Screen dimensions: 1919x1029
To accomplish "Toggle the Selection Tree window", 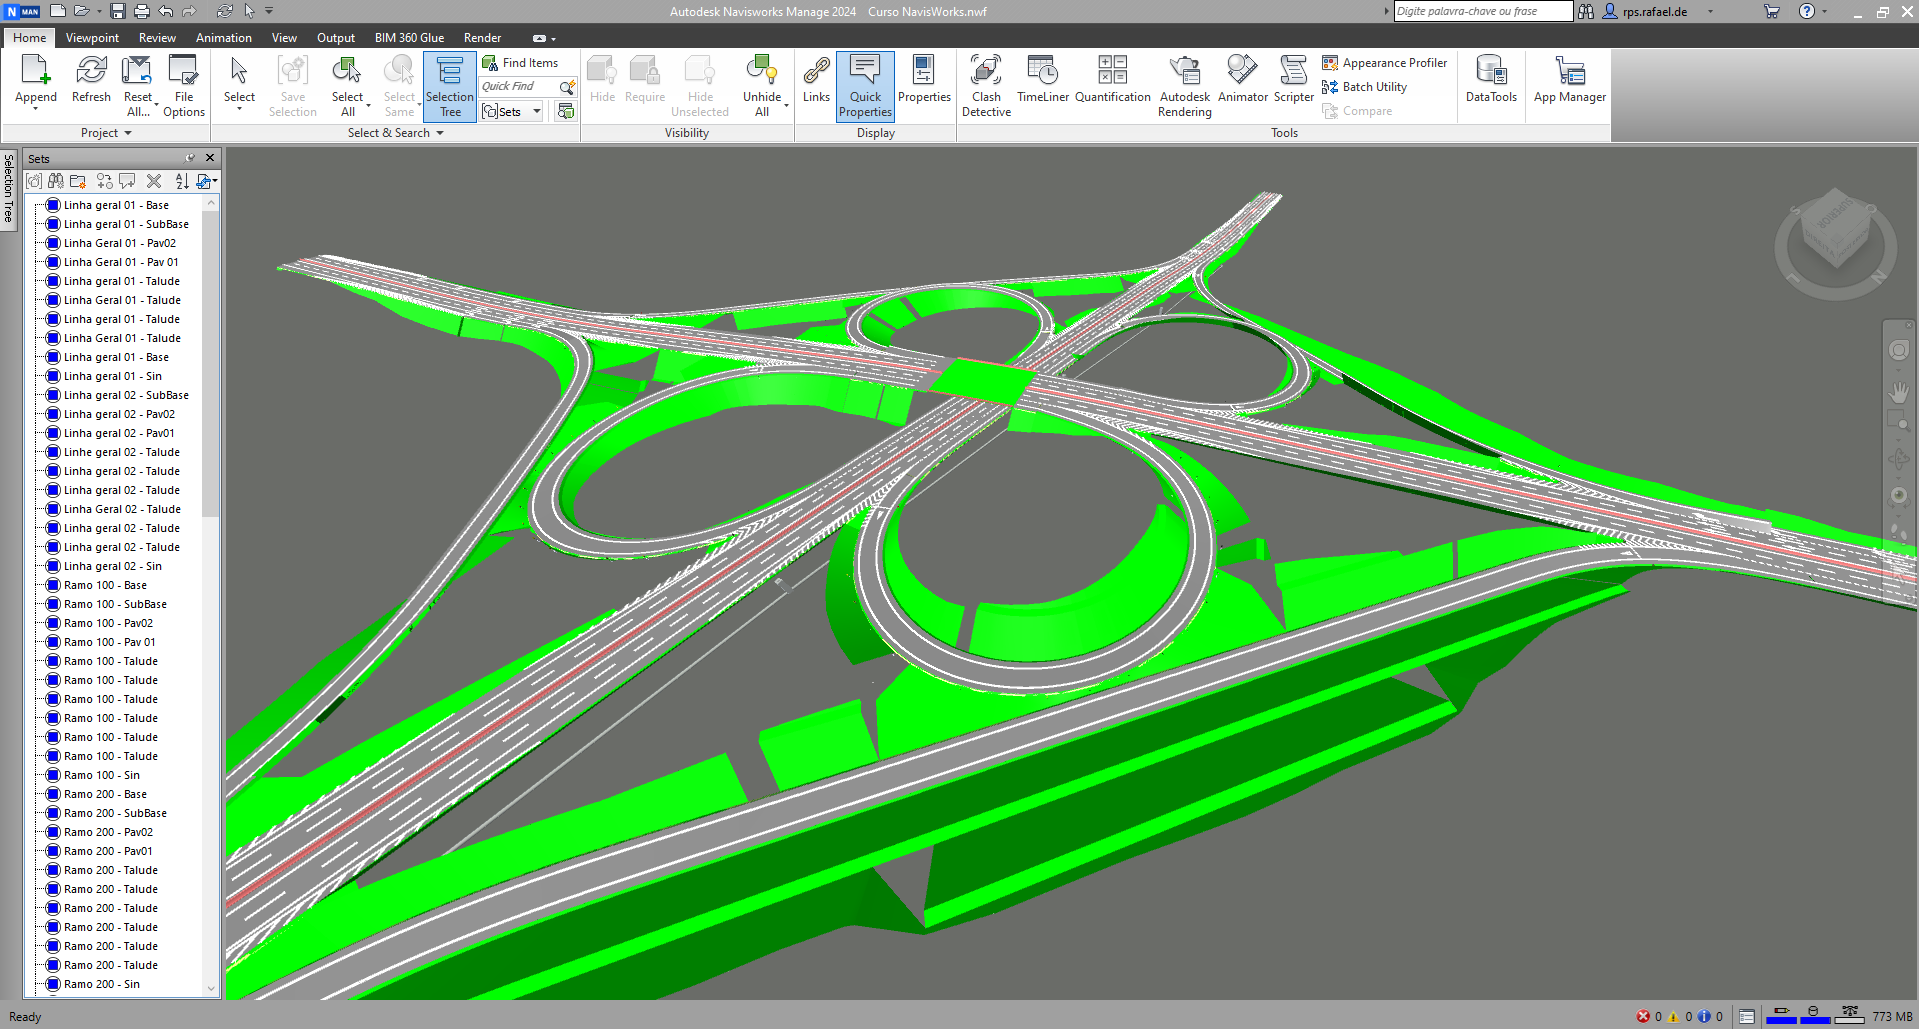I will pyautogui.click(x=449, y=86).
